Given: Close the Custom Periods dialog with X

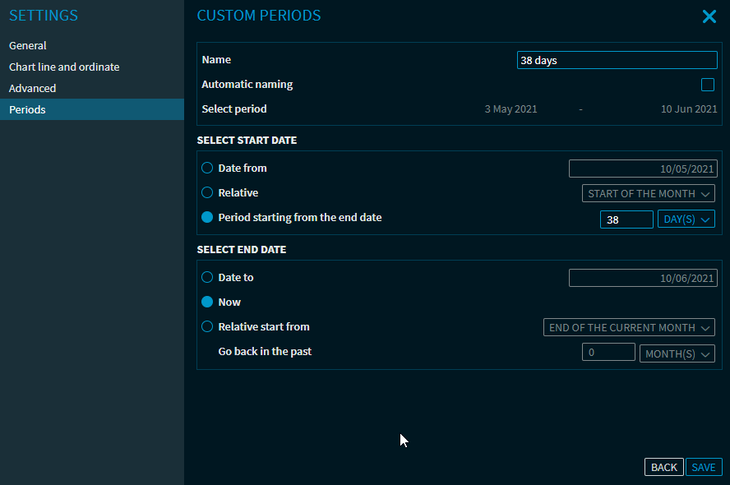Looking at the screenshot, I should (709, 17).
